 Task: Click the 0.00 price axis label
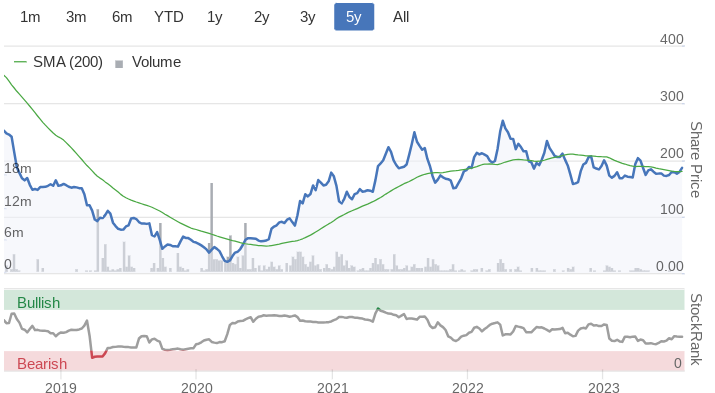(x=669, y=266)
